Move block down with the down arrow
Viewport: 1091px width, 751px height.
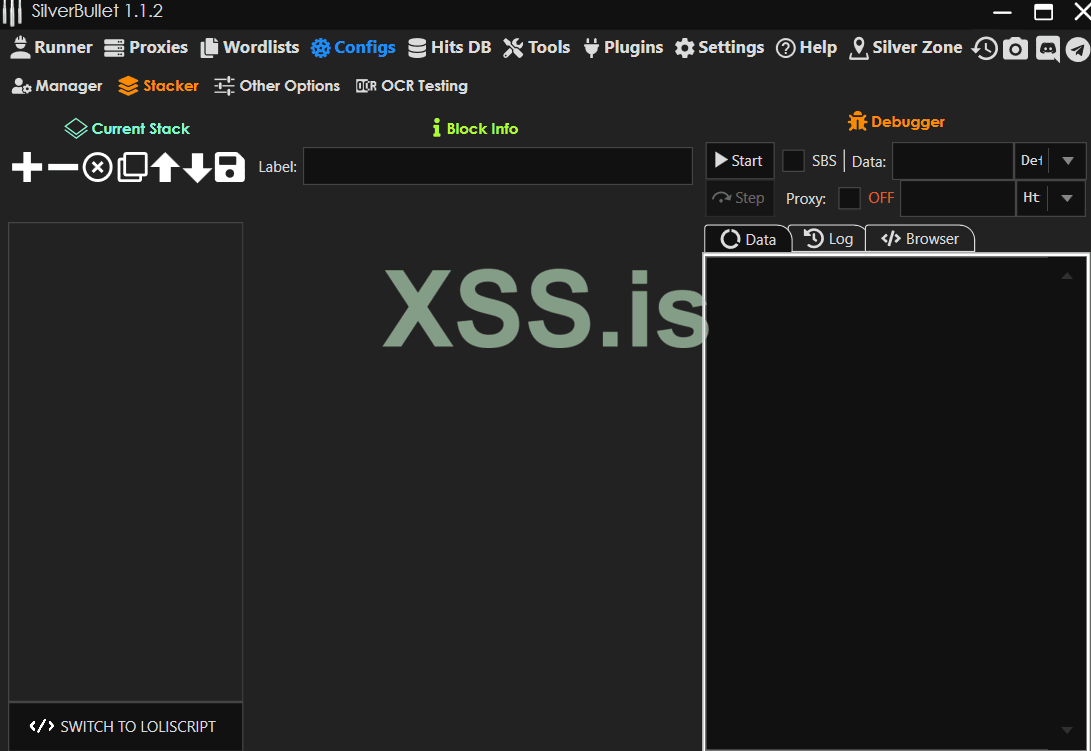pyautogui.click(x=198, y=167)
